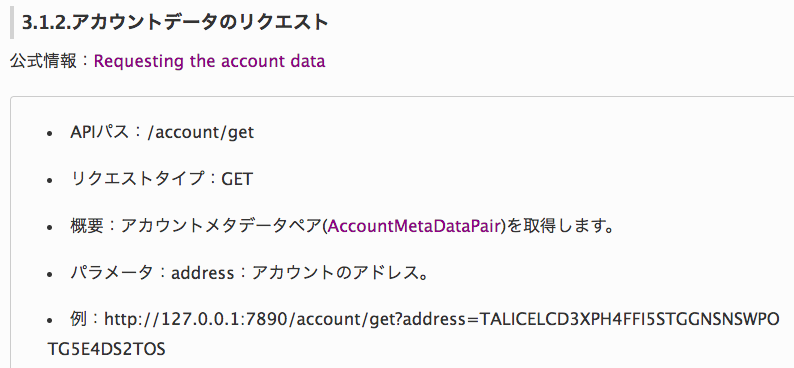Click the アカウントメタデータペア text
The width and height of the screenshot is (794, 368).
[221, 226]
